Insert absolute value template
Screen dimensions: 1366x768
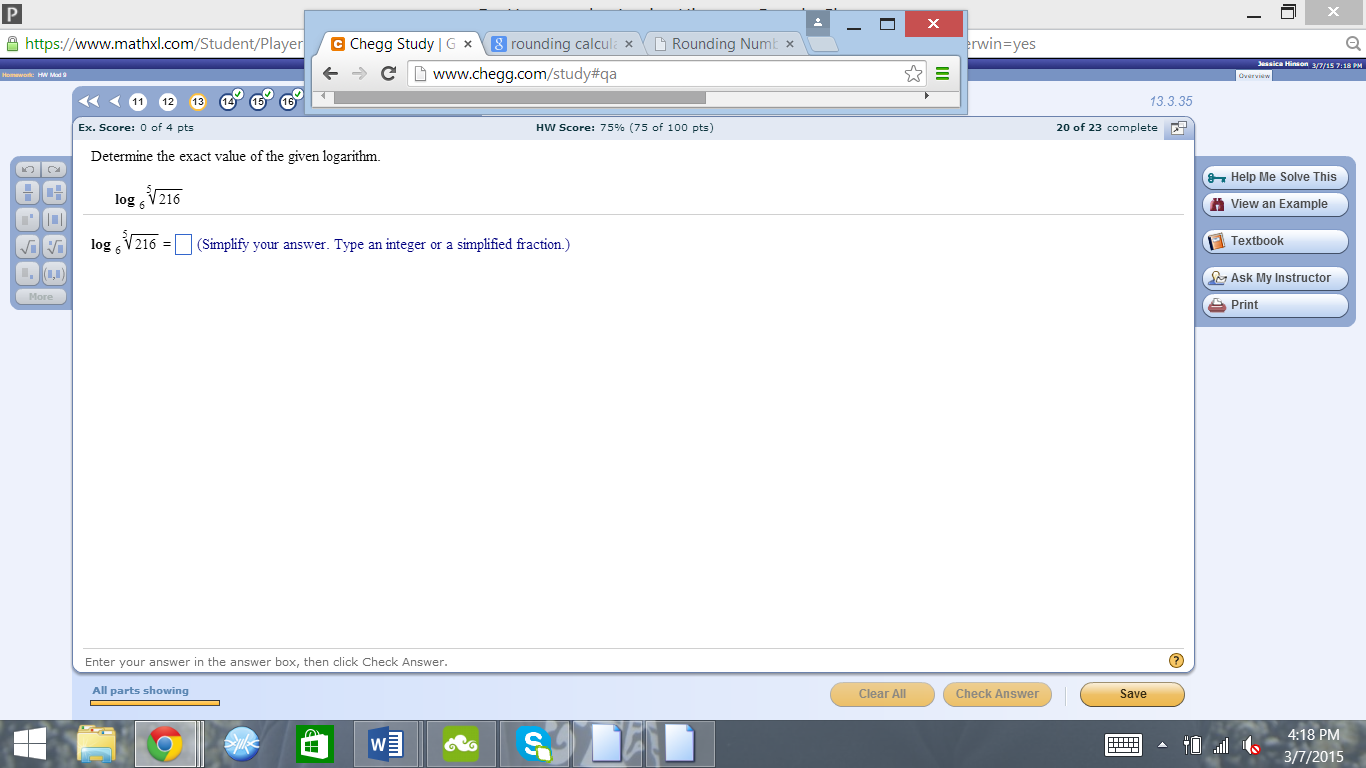tap(54, 220)
